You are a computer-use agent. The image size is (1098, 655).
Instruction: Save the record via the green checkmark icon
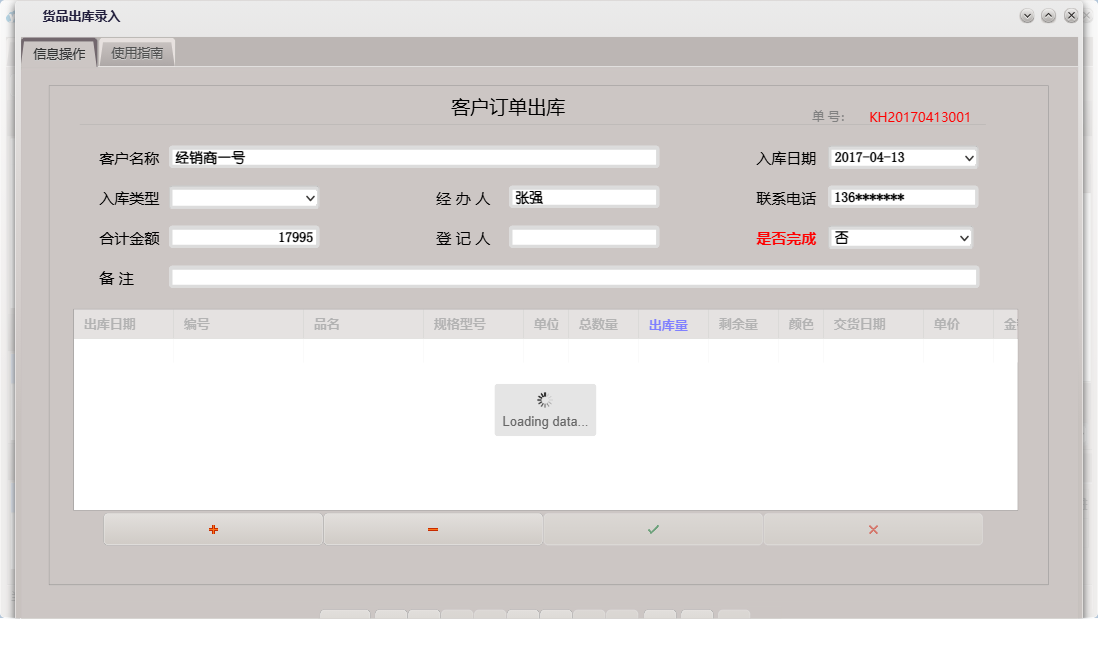652,529
